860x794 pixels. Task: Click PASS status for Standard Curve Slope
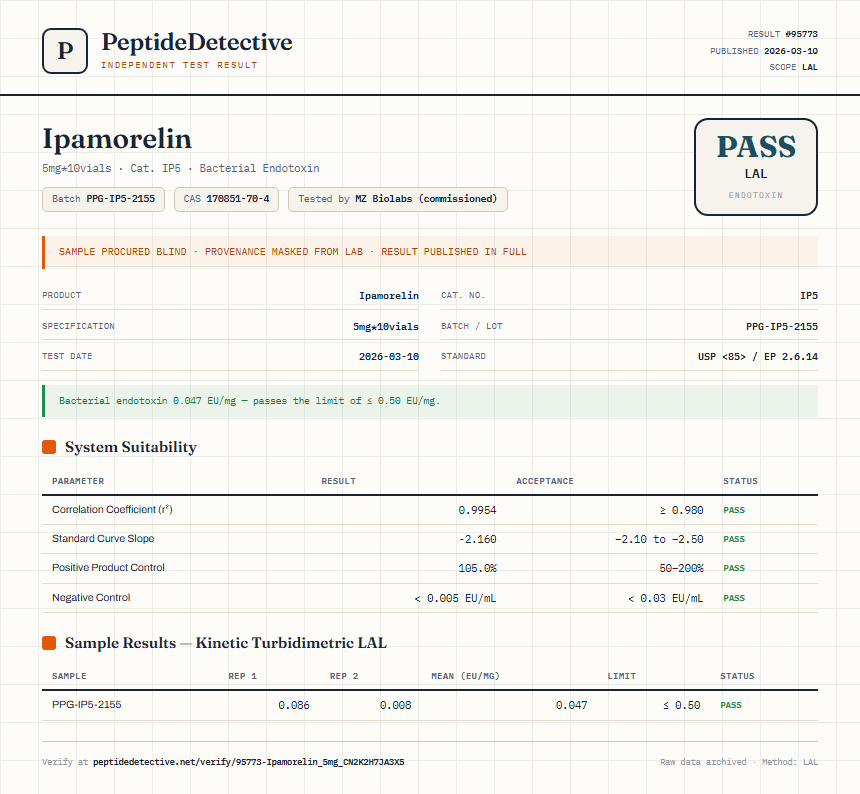tap(734, 539)
